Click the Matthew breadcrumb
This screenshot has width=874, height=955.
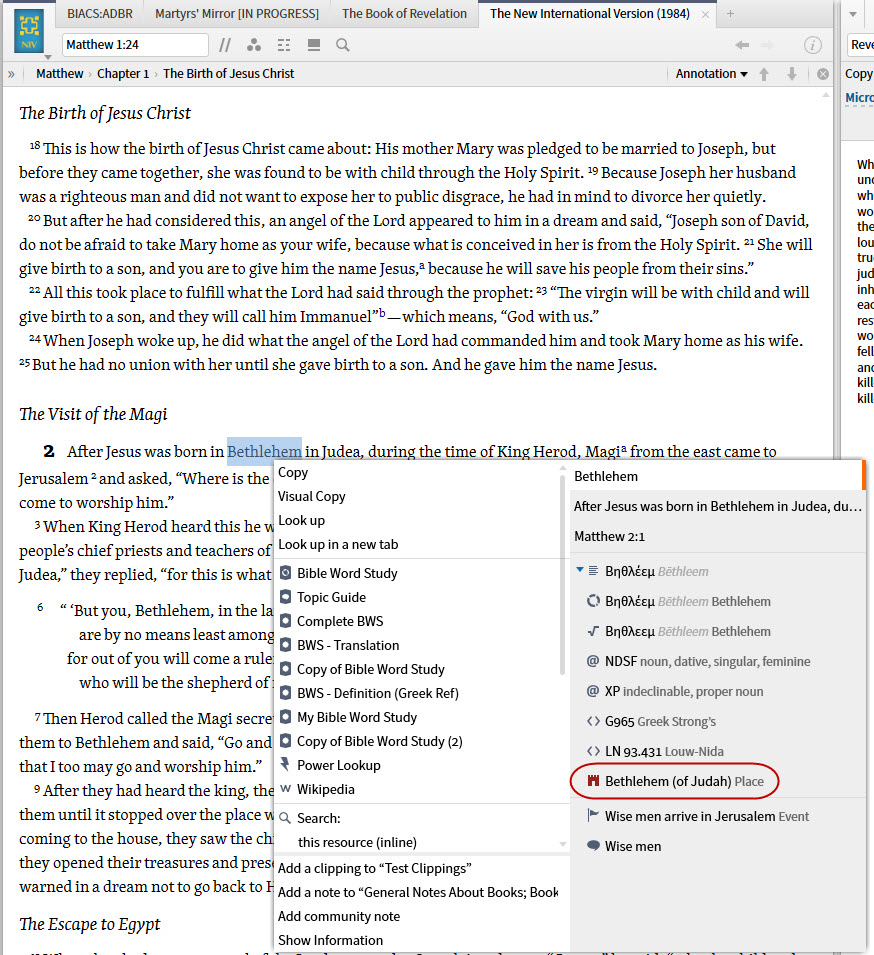pos(59,74)
